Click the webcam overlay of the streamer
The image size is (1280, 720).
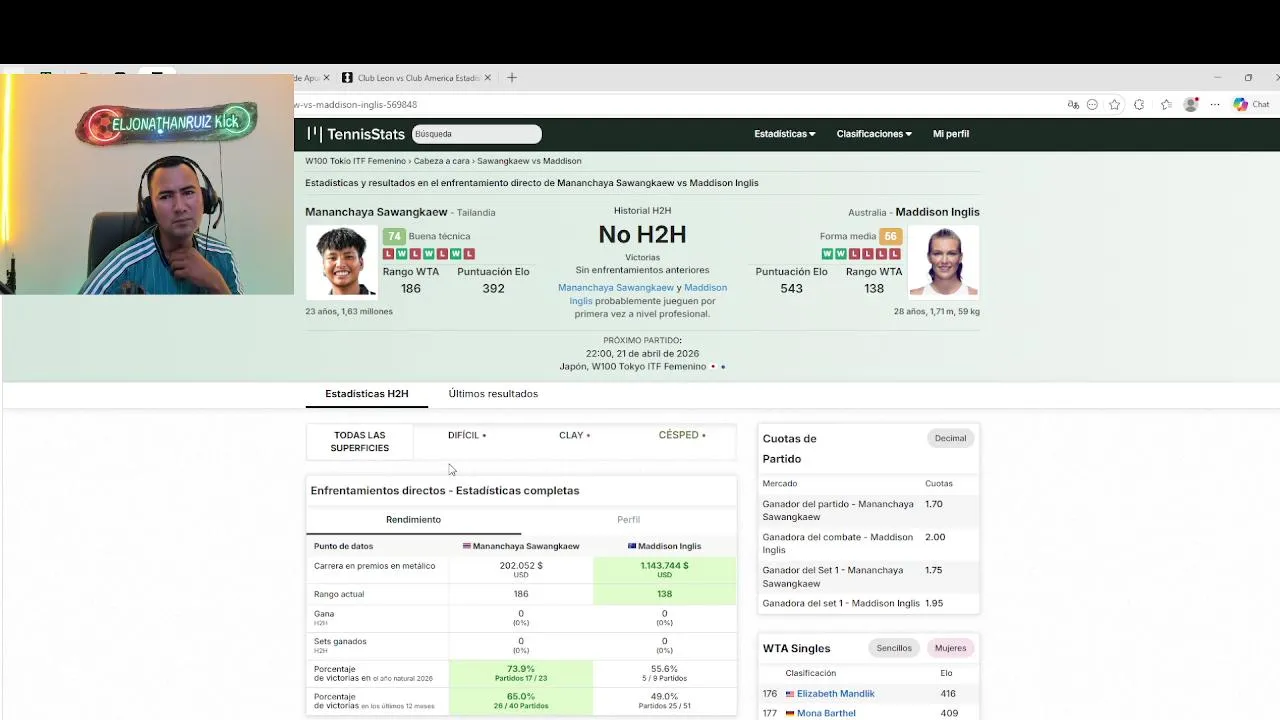pyautogui.click(x=147, y=184)
